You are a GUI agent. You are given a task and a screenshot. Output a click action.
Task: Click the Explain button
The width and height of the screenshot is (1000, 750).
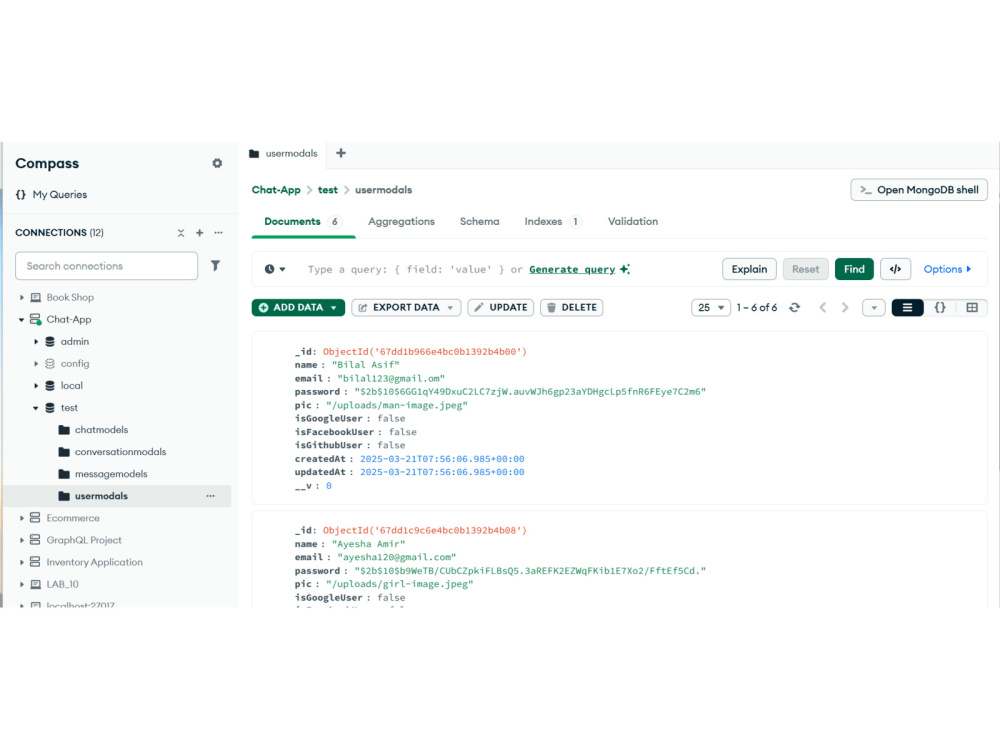coord(749,269)
